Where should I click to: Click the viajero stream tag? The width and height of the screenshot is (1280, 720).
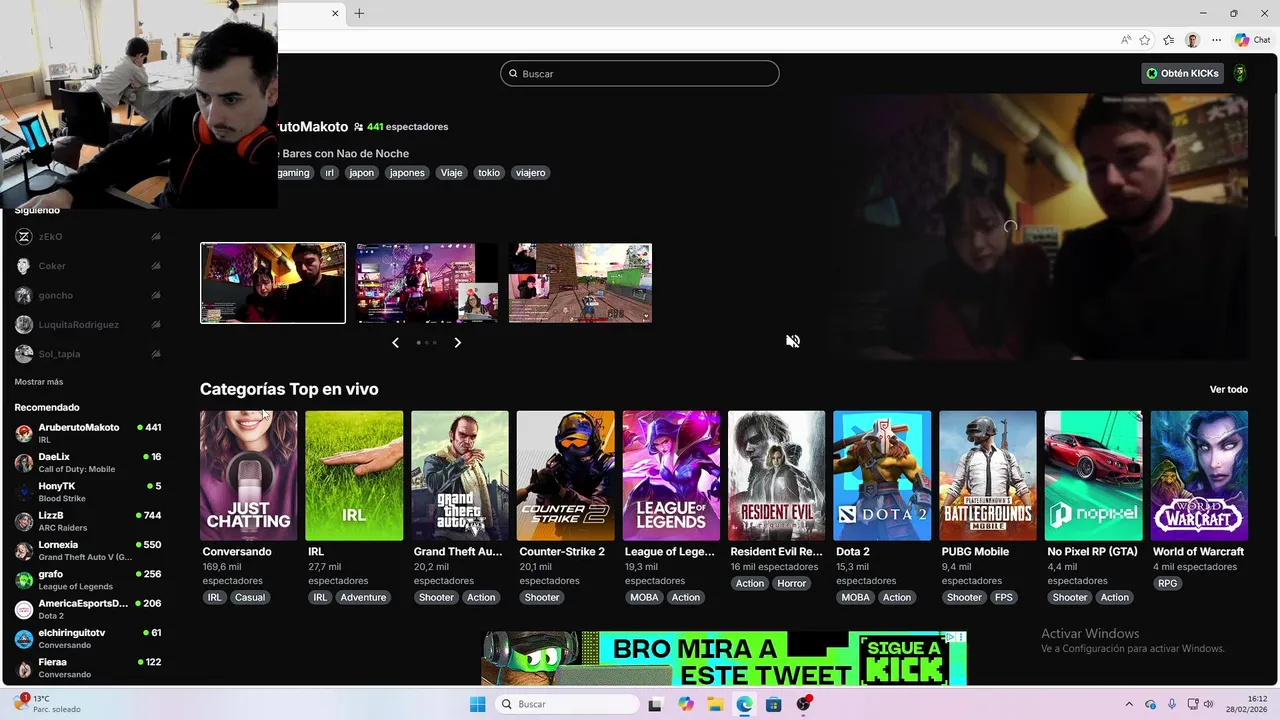point(531,173)
